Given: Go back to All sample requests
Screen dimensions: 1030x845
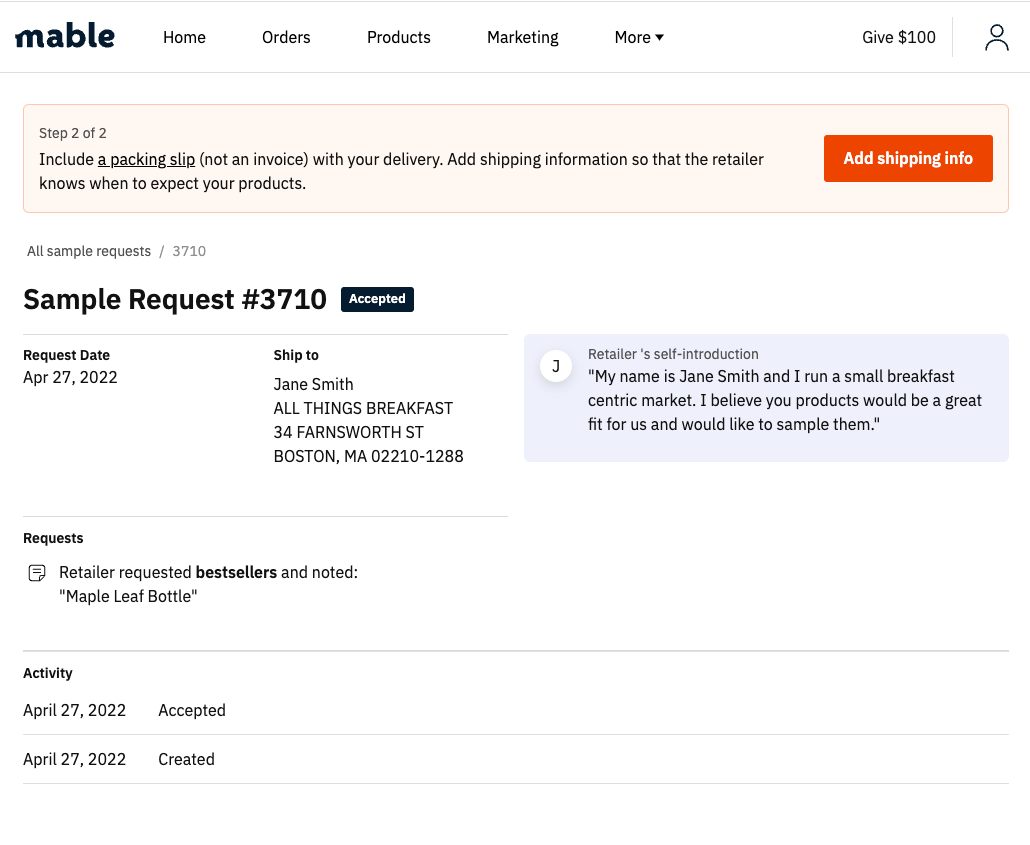Looking at the screenshot, I should (89, 251).
